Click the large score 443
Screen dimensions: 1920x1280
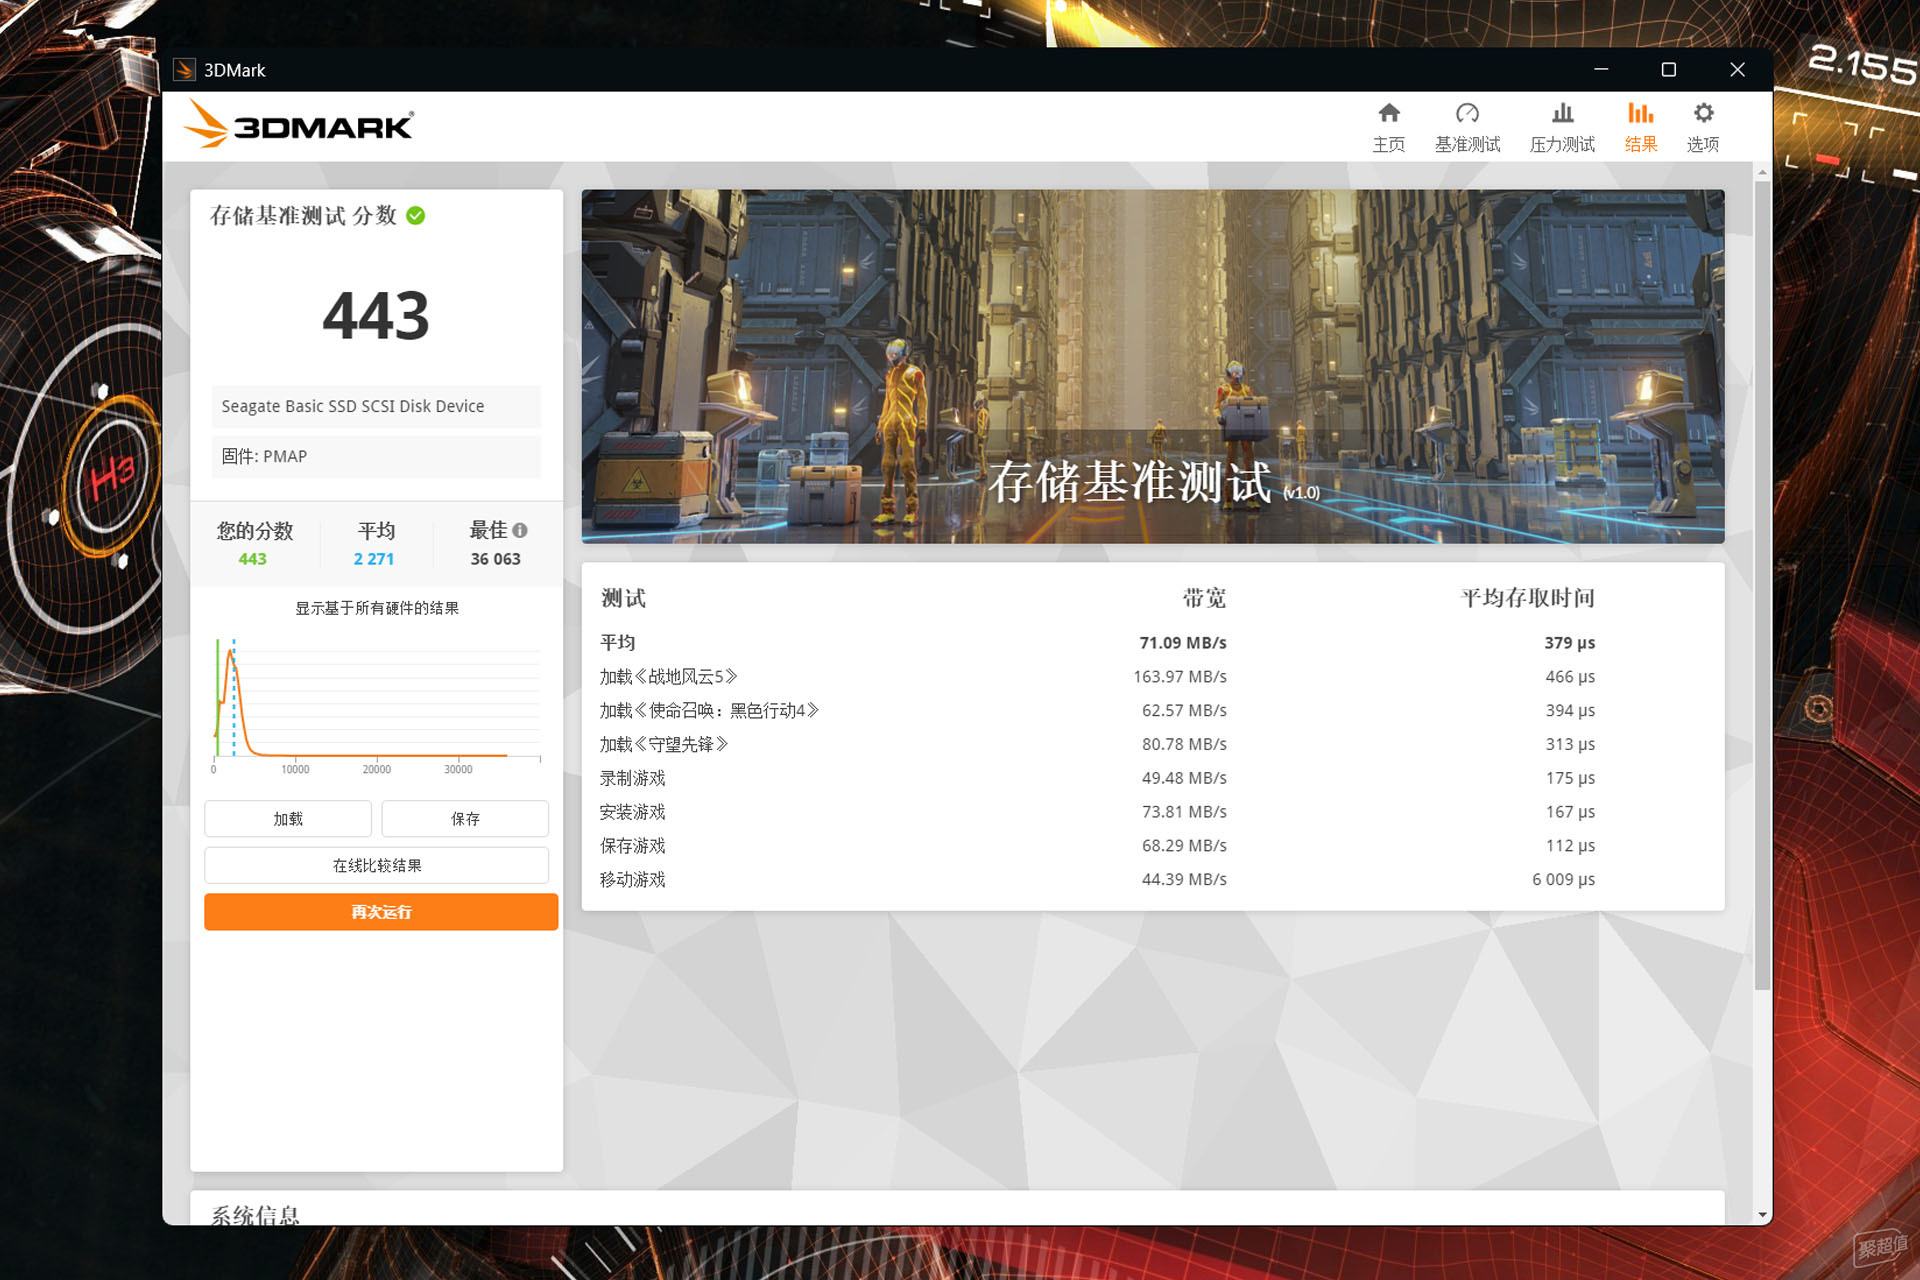pyautogui.click(x=376, y=316)
